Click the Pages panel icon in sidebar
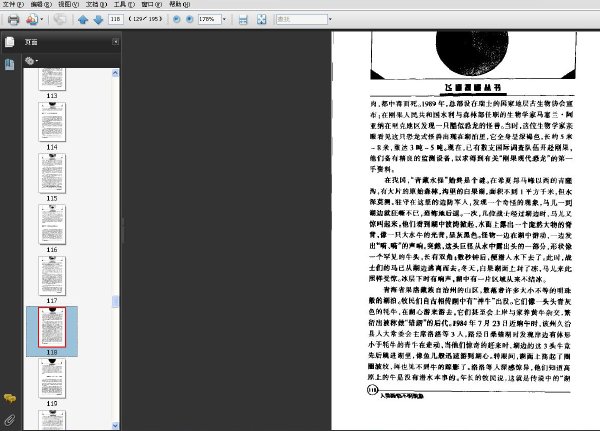 (x=10, y=42)
